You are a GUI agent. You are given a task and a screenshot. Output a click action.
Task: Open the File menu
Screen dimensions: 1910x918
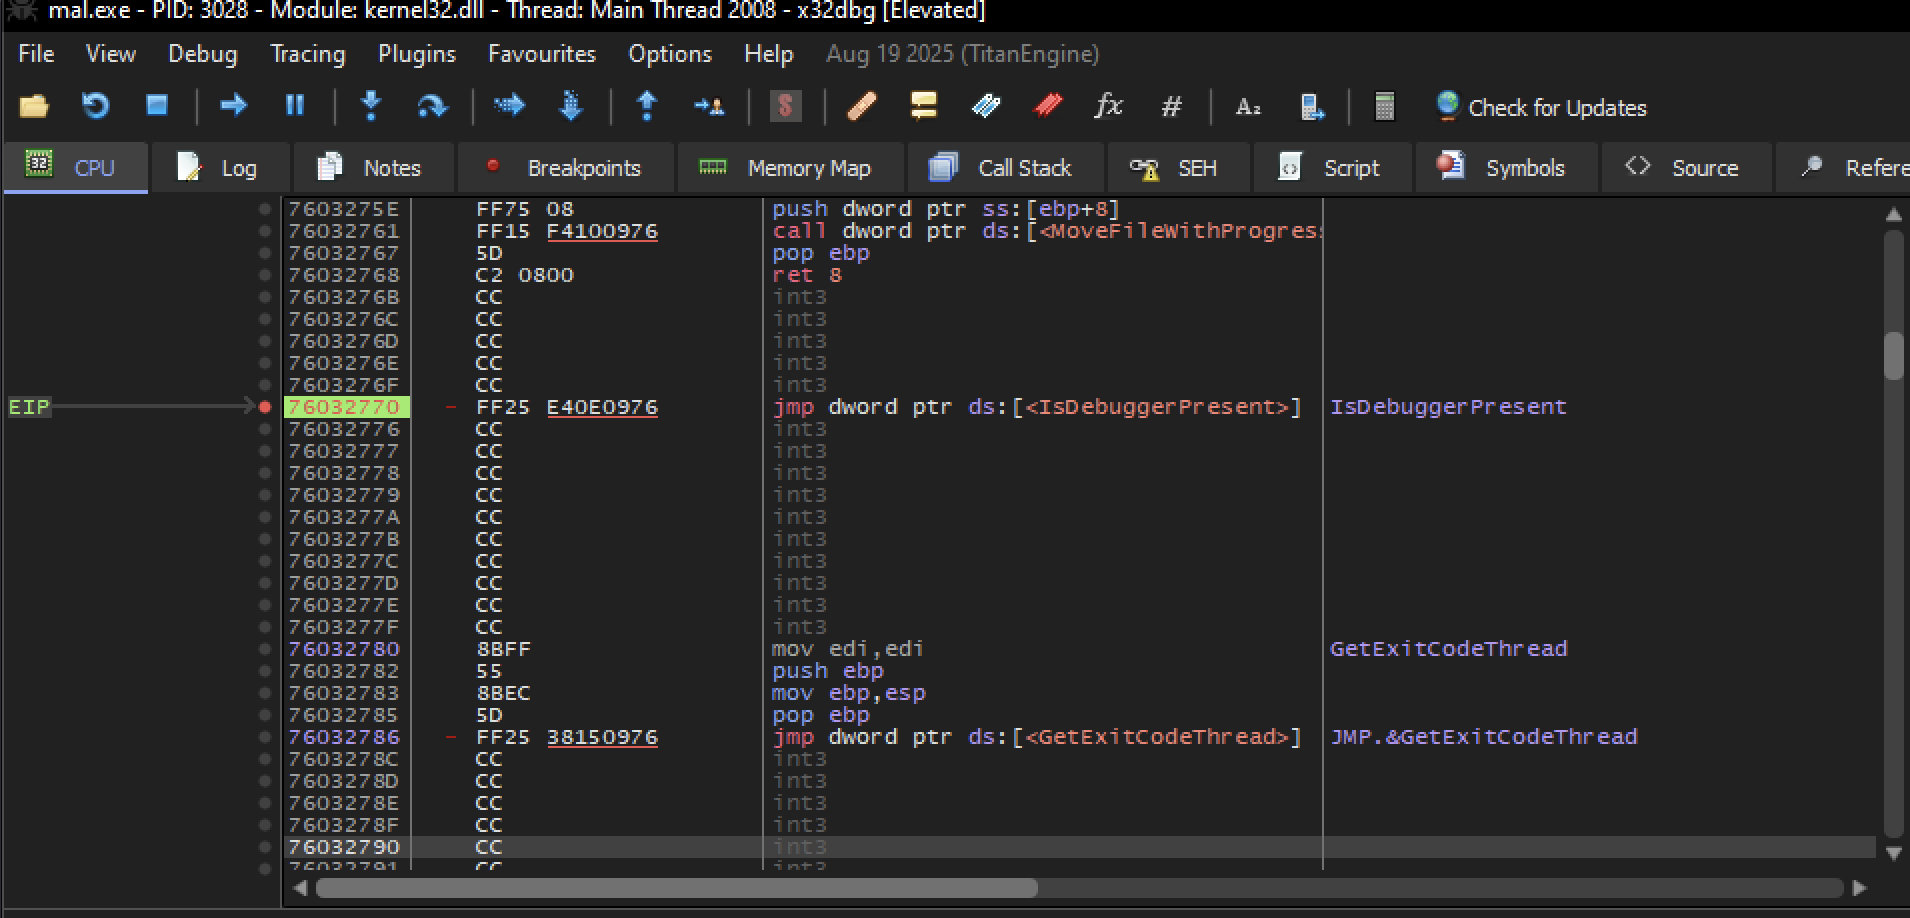[x=36, y=54]
